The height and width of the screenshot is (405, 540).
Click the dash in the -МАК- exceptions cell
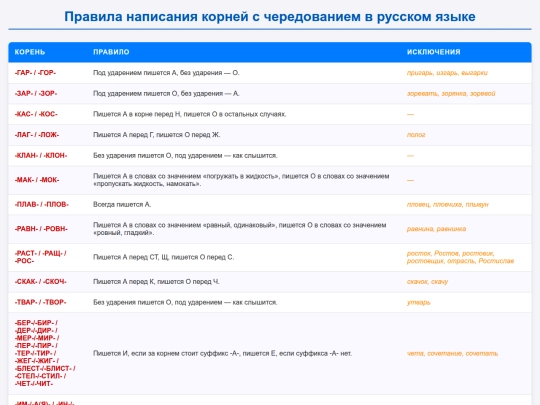coord(410,180)
